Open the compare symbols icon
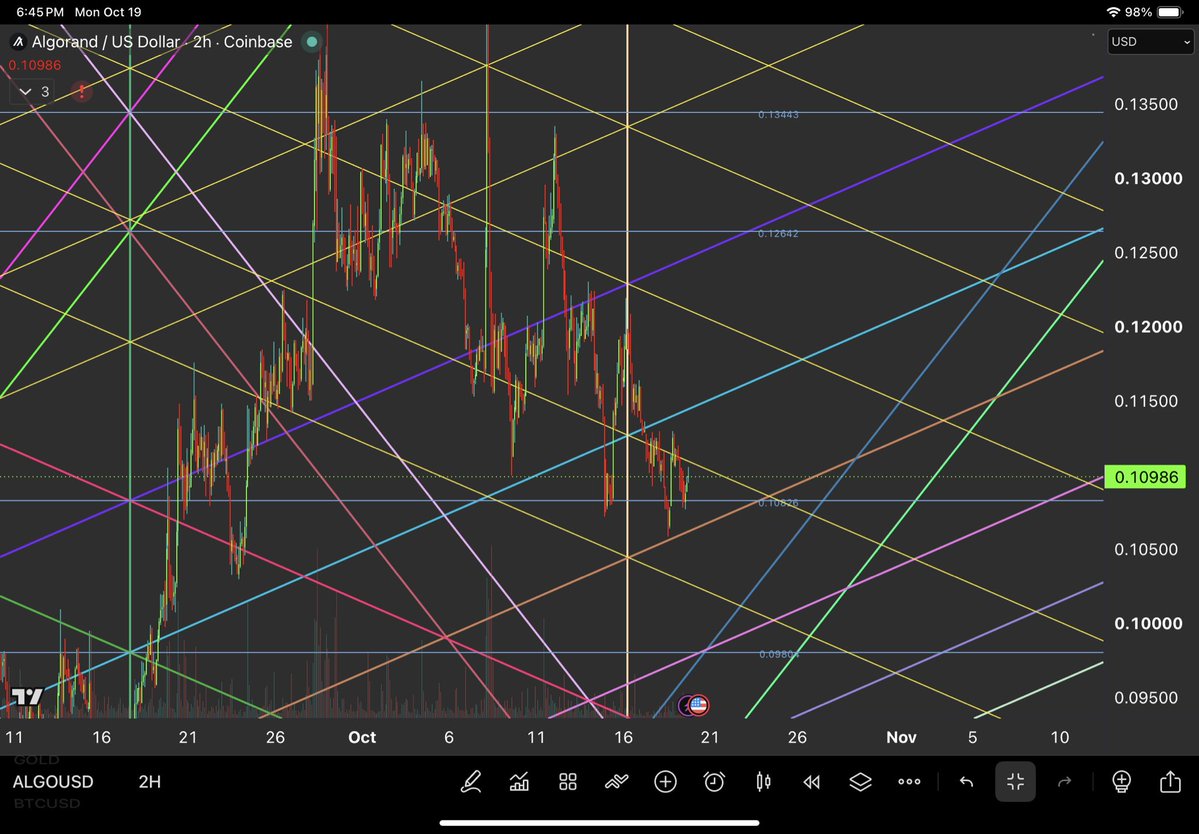This screenshot has height=834, width=1199. tap(616, 781)
